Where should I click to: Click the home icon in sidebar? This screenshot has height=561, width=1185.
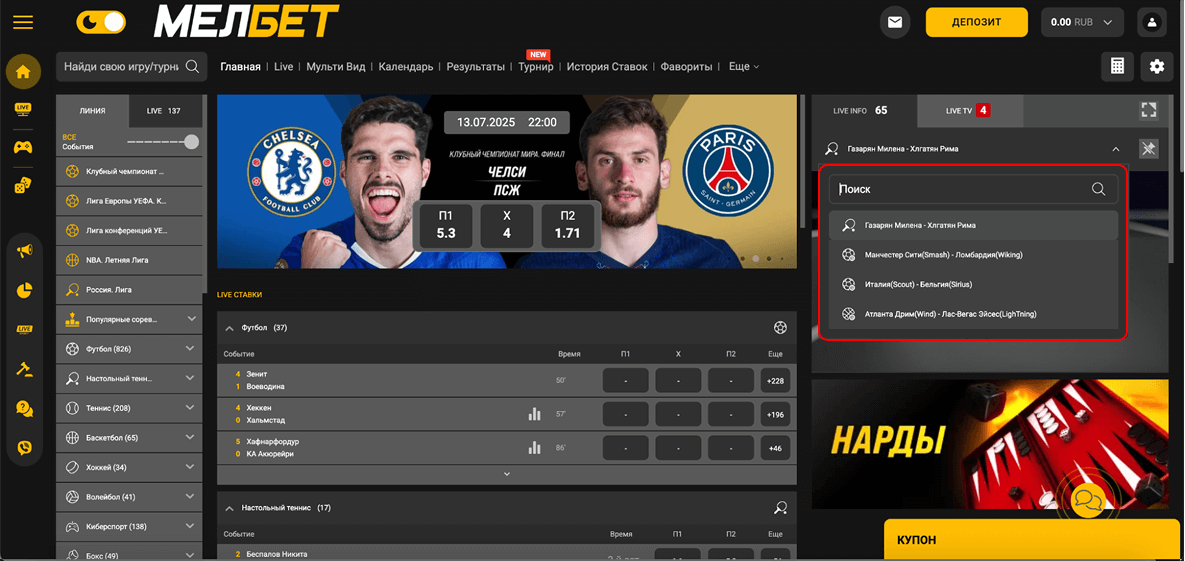coord(23,72)
